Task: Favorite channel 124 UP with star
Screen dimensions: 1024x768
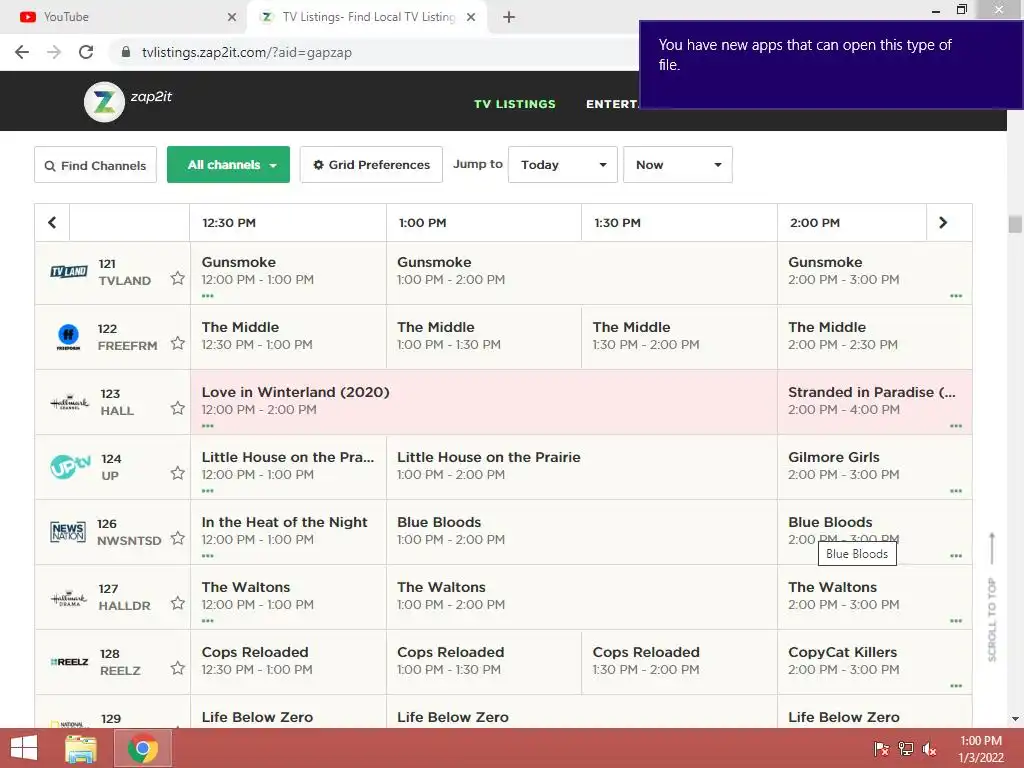Action: pyautogui.click(x=178, y=473)
